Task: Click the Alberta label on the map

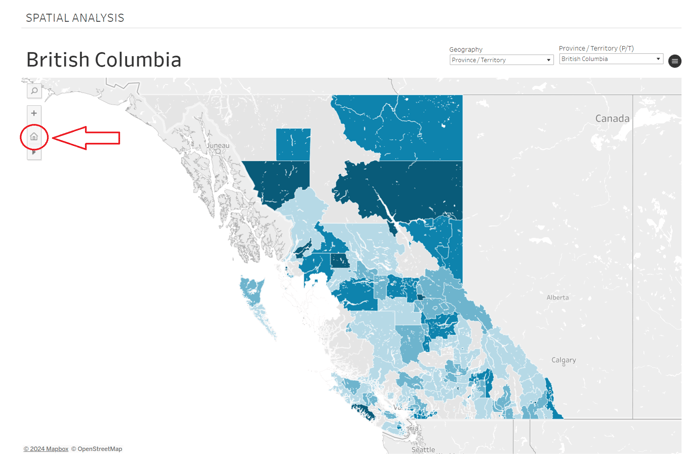Action: (557, 297)
